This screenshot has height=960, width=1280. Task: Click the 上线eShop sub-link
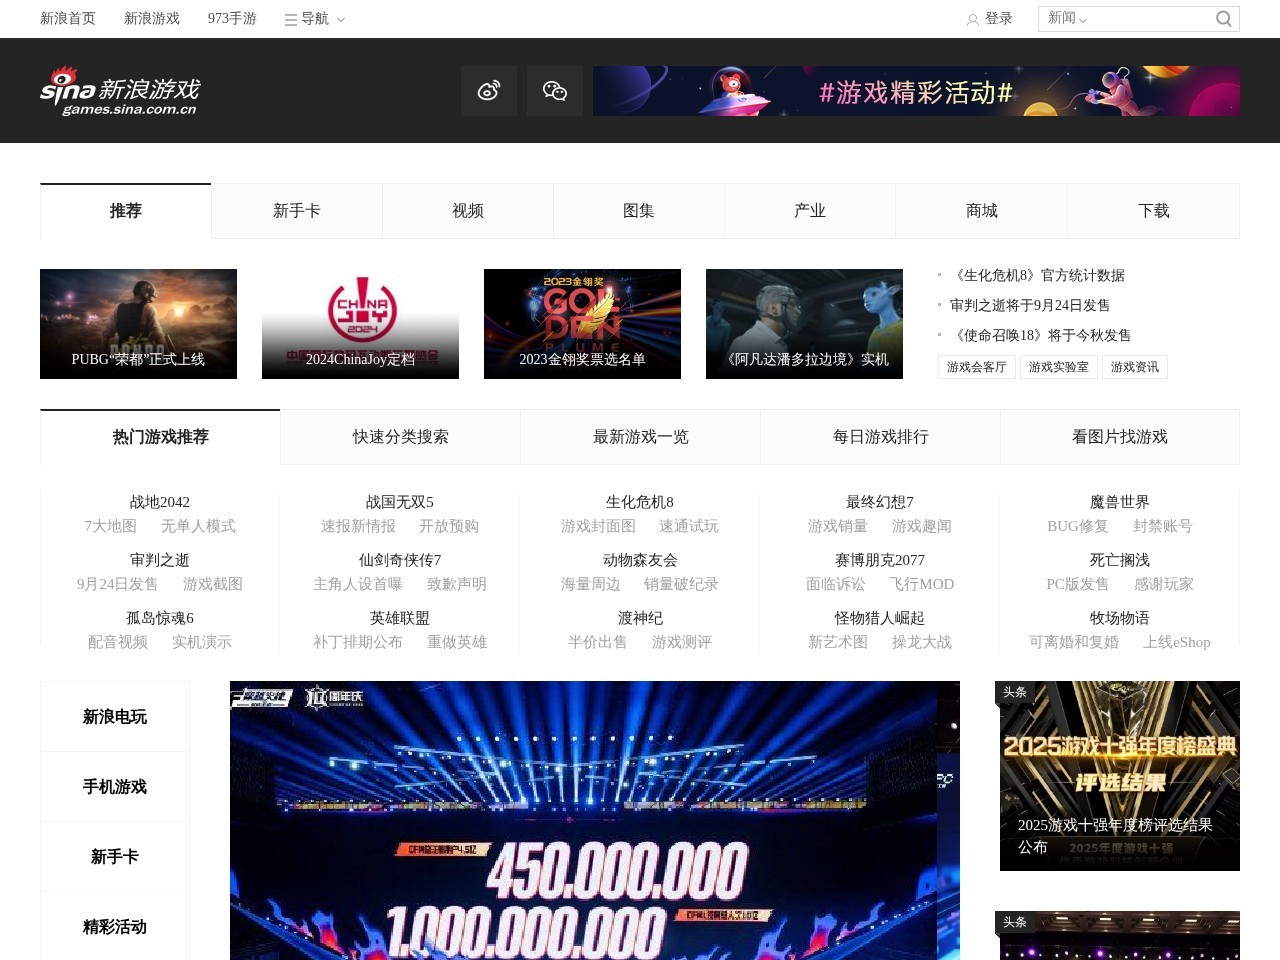tap(1177, 642)
